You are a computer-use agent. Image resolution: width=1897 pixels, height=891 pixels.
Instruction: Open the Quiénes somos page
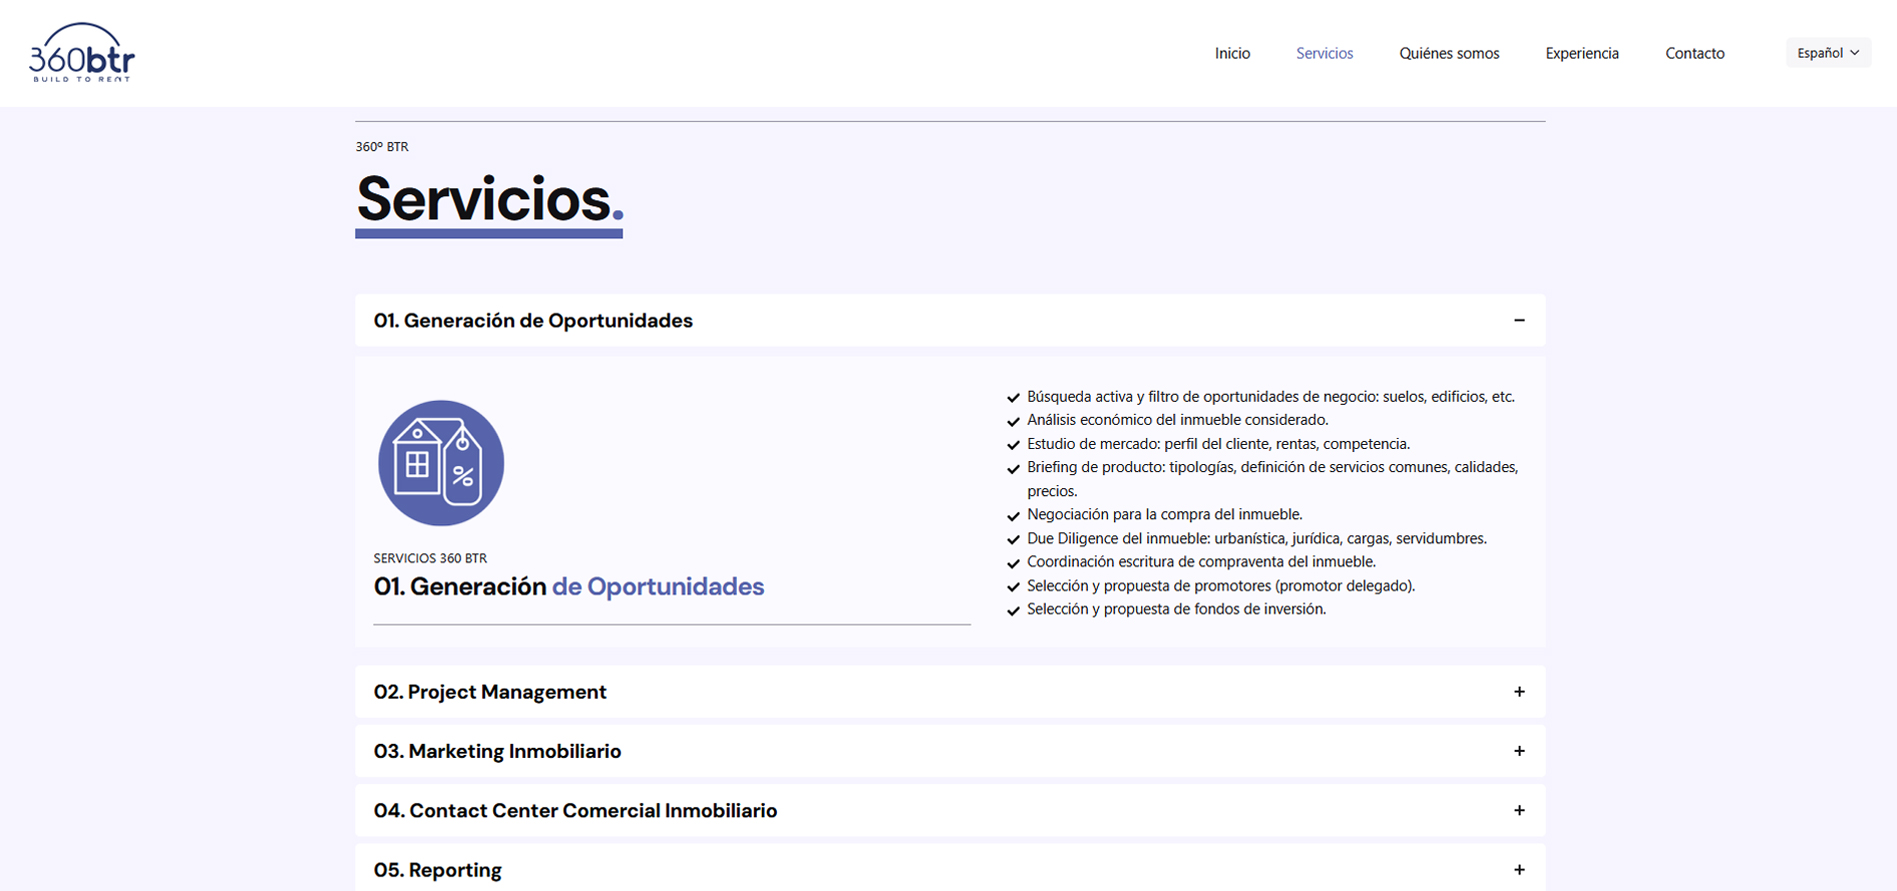[1449, 53]
